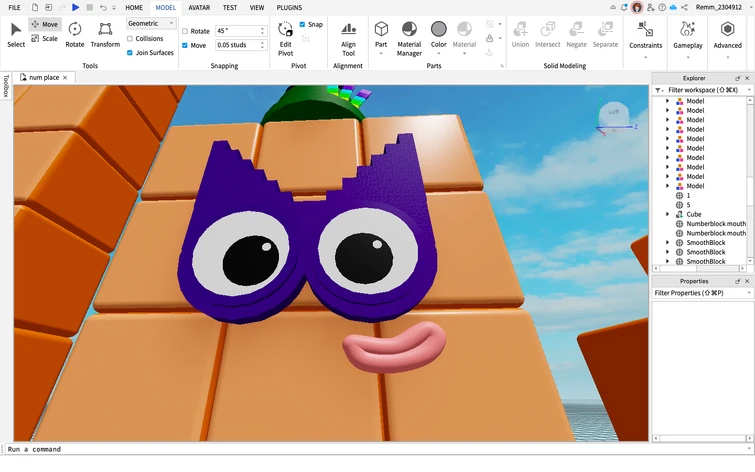Click the Edit Pivot tool
755x472 pixels.
286,36
